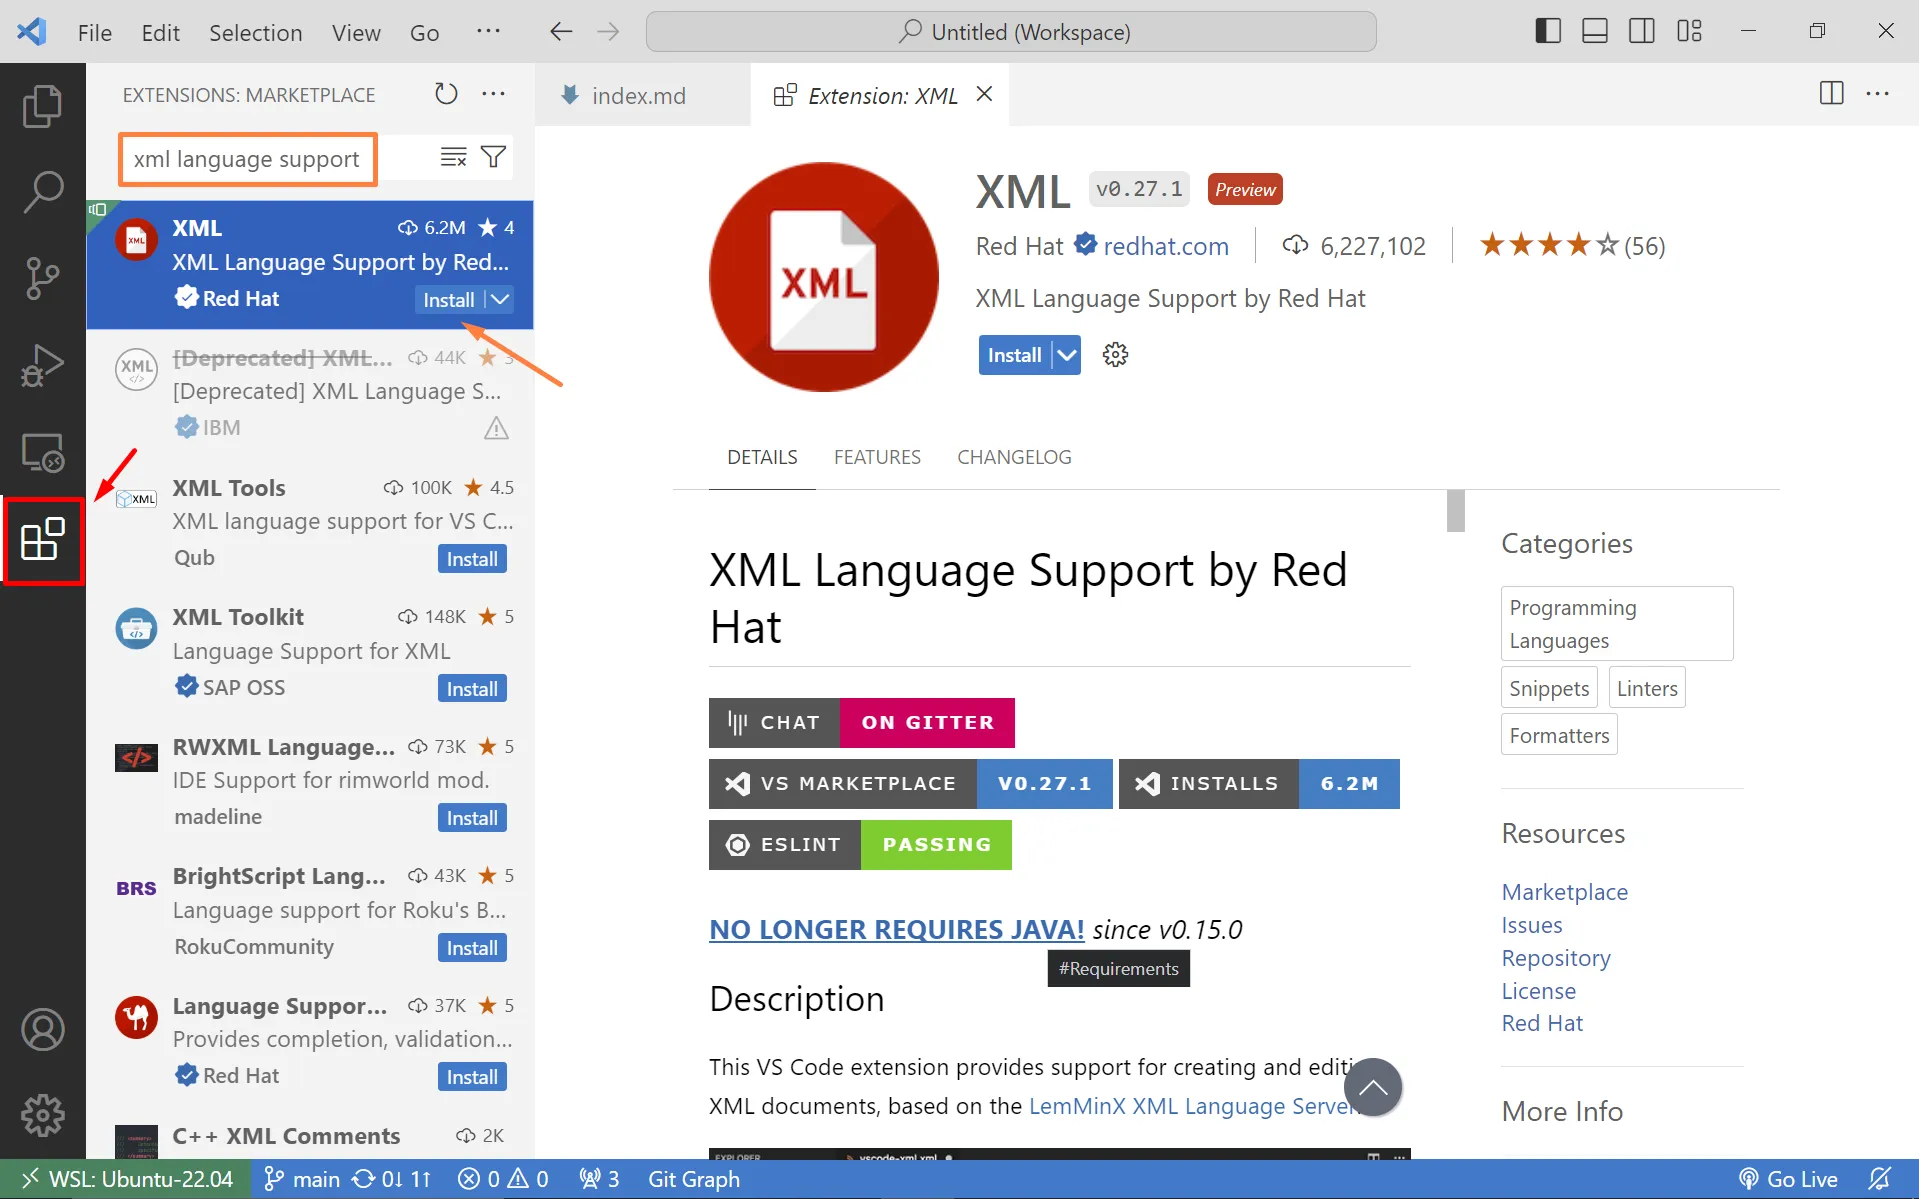The height and width of the screenshot is (1199, 1919).
Task: Click the Extensions icon in activity bar
Action: (x=42, y=540)
